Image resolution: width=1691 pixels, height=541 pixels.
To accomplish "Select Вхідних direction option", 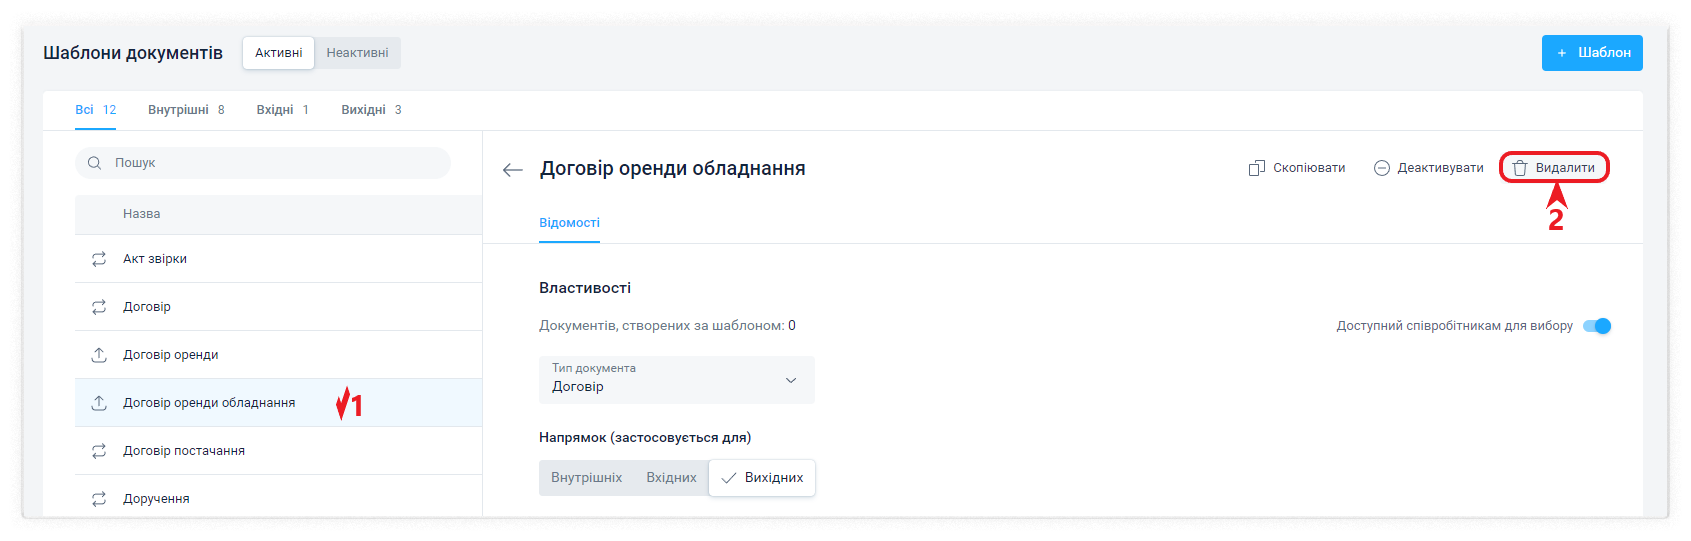I will [x=671, y=478].
